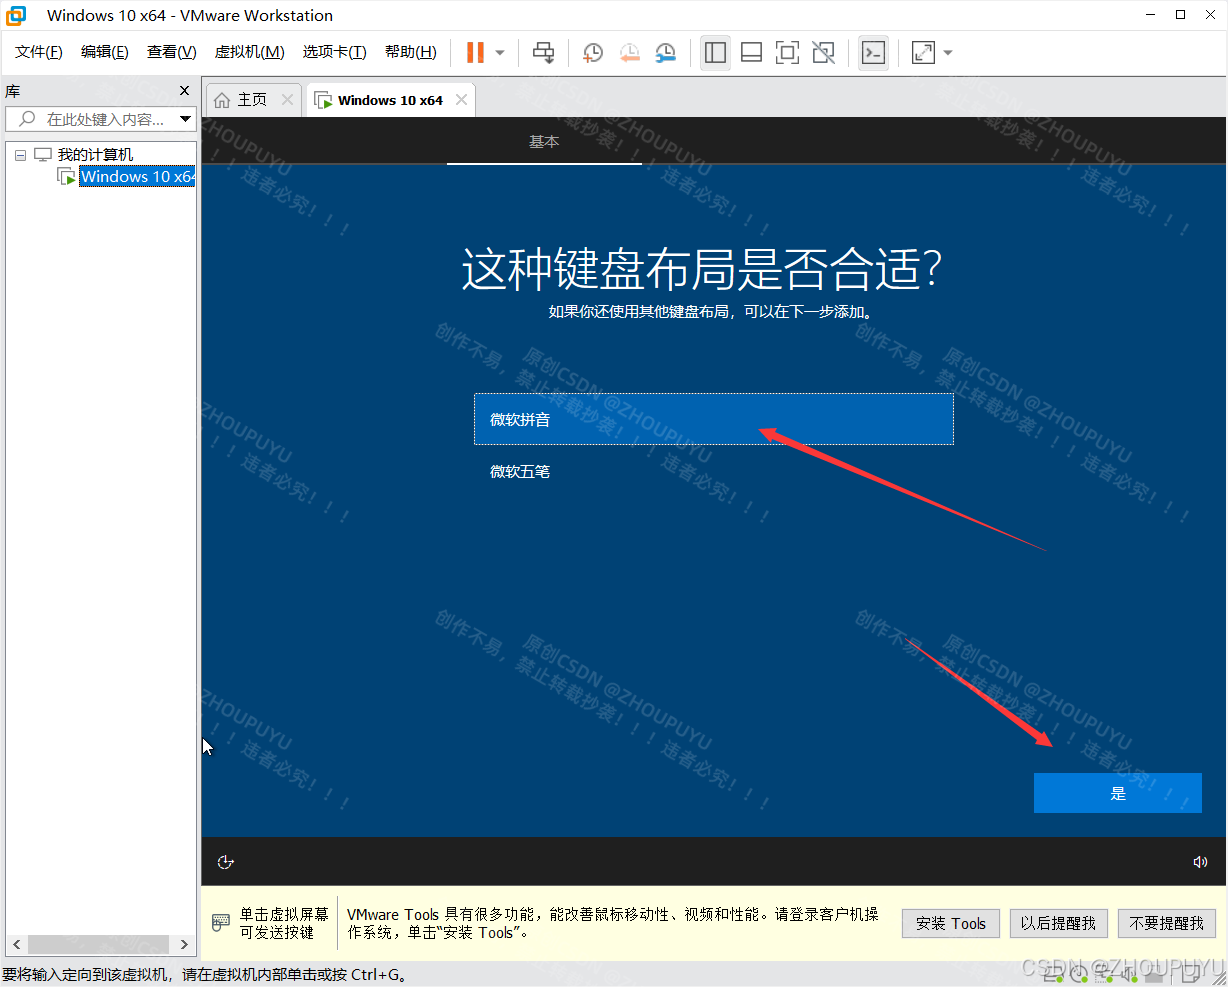Click the orange pause virtual machine icon
This screenshot has width=1228, height=987.
[476, 52]
